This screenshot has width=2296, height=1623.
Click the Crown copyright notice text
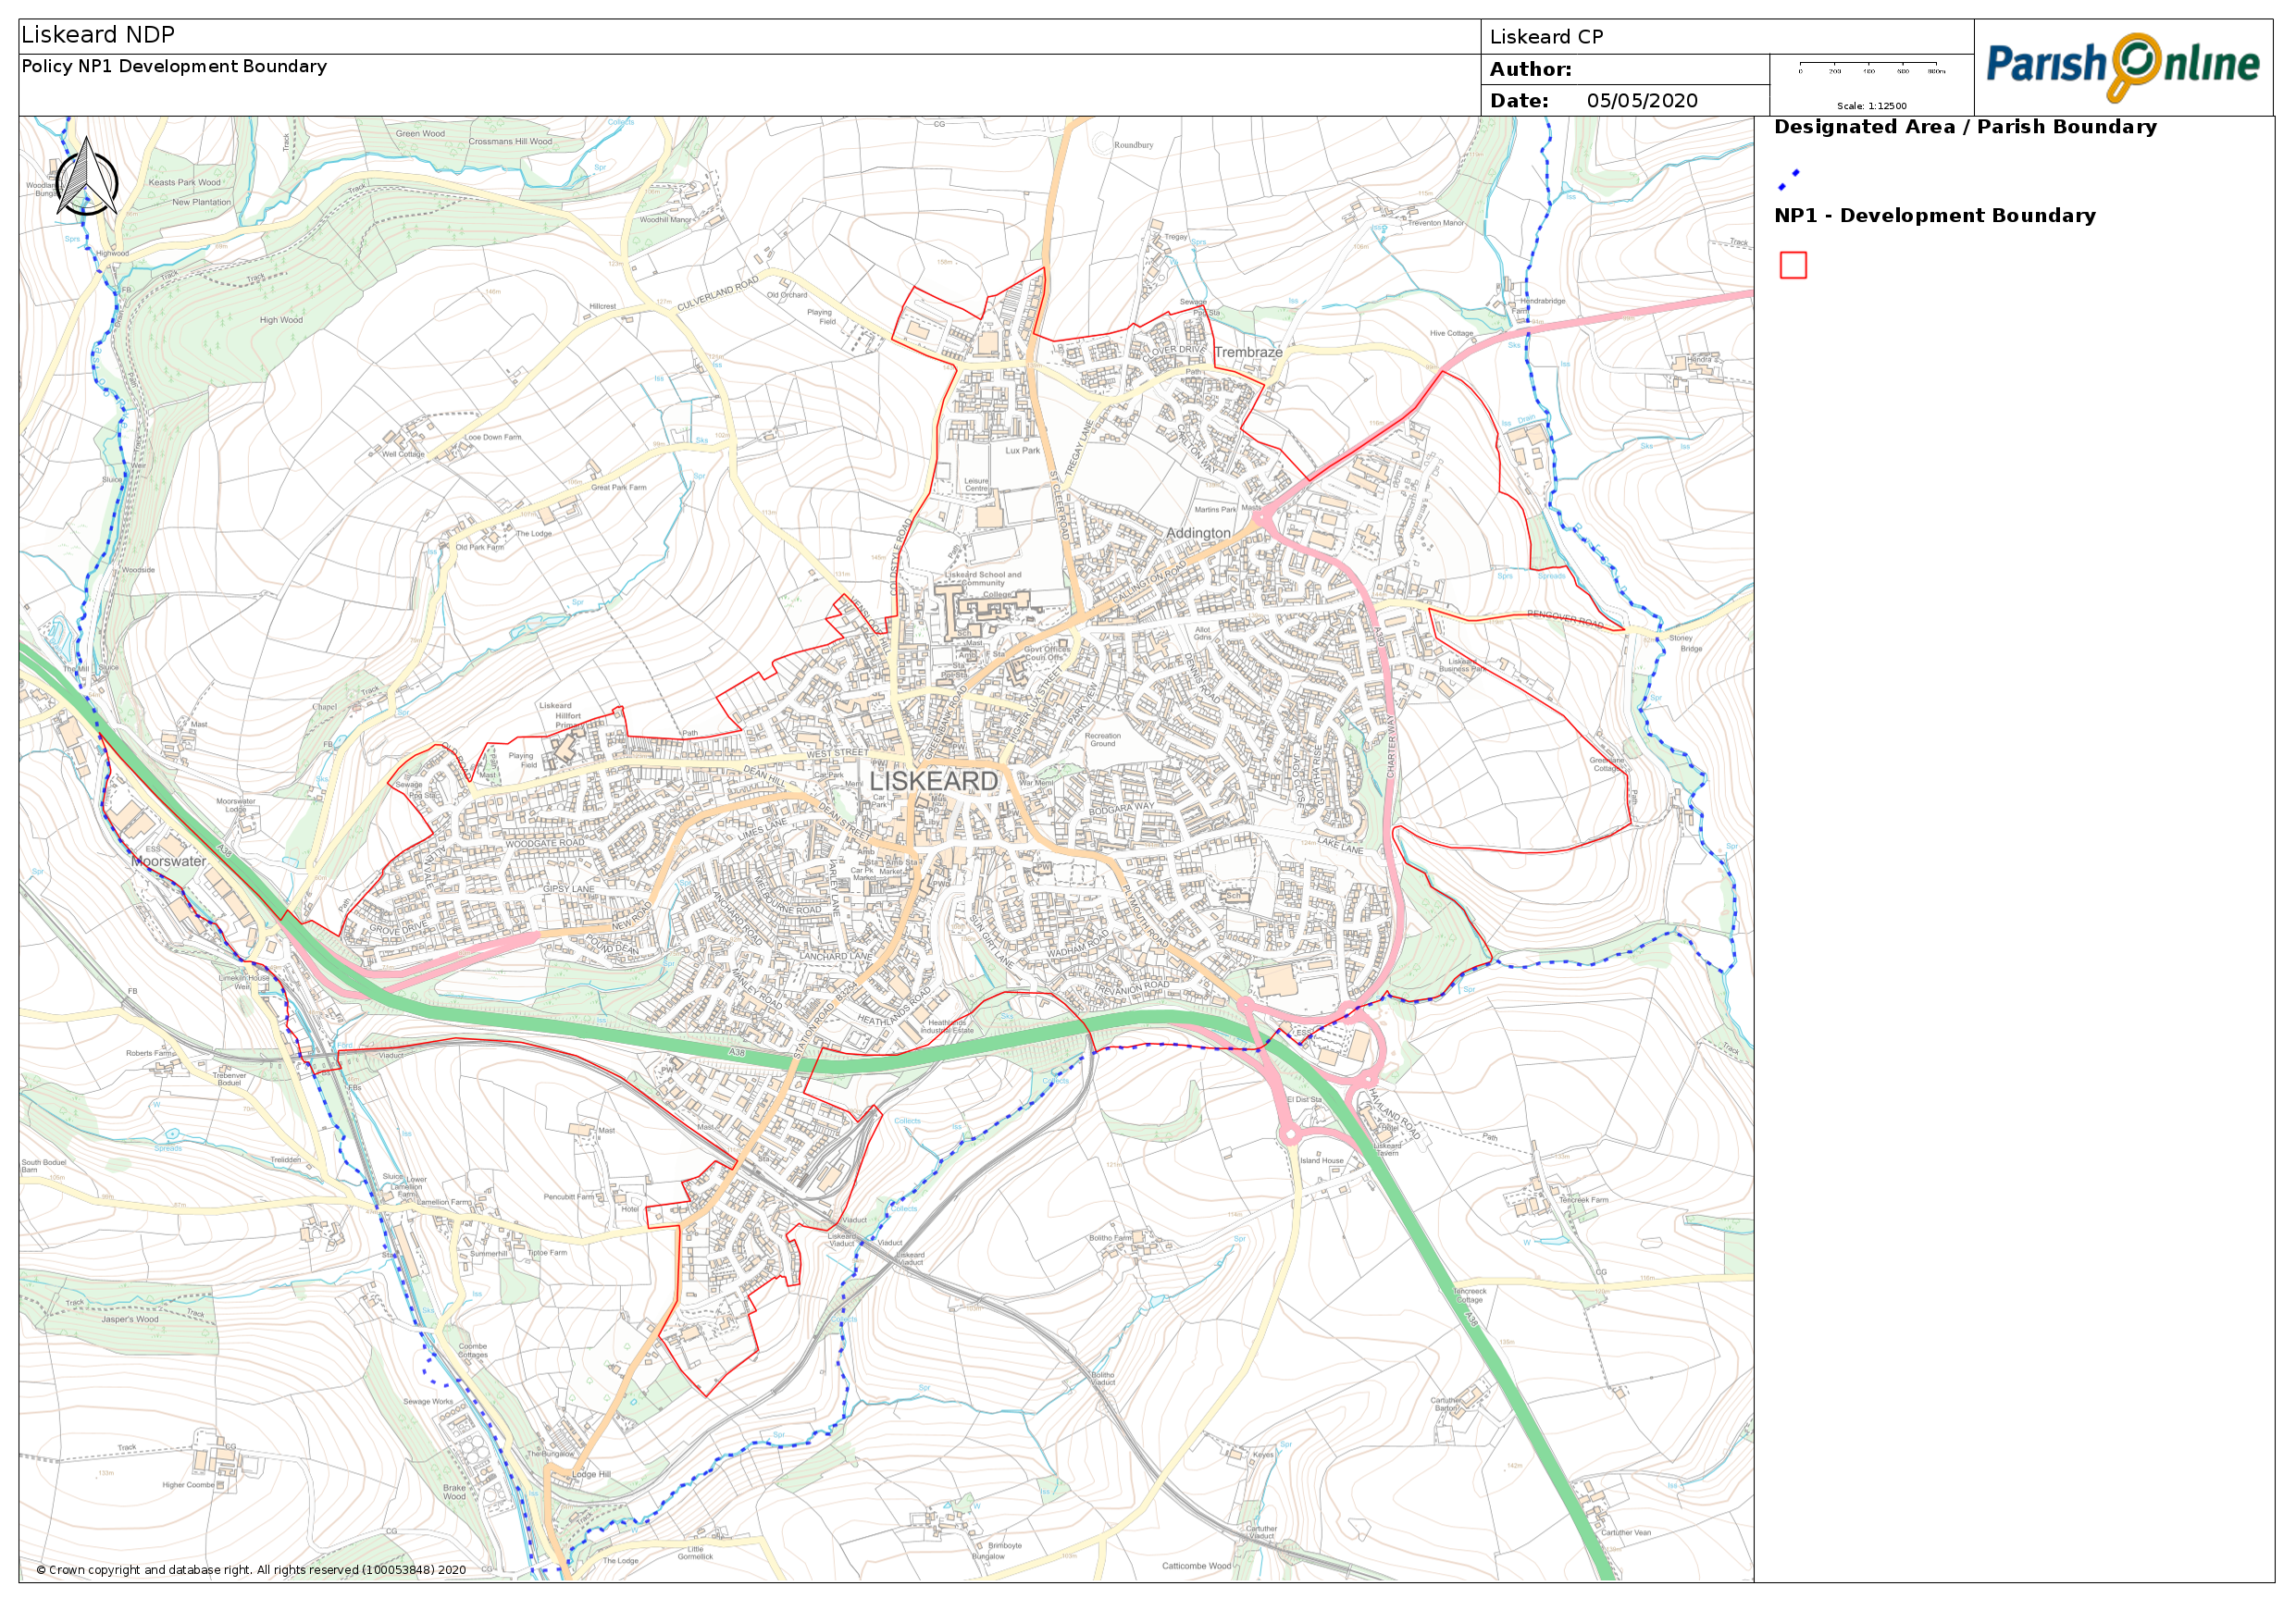point(251,1569)
